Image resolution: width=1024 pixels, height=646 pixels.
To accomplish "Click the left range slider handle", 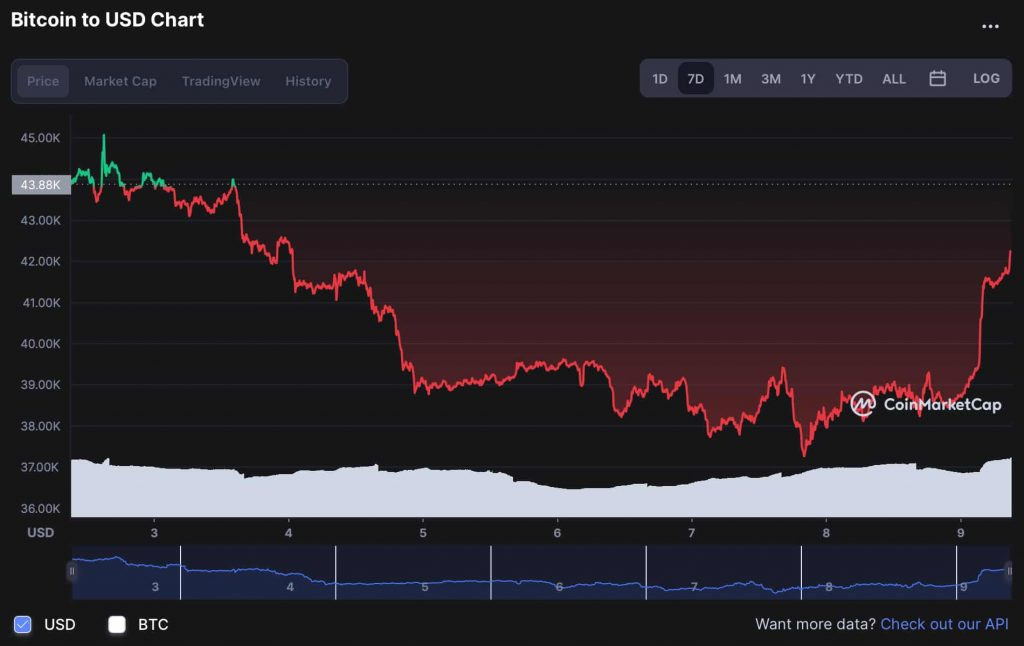I will [72, 572].
